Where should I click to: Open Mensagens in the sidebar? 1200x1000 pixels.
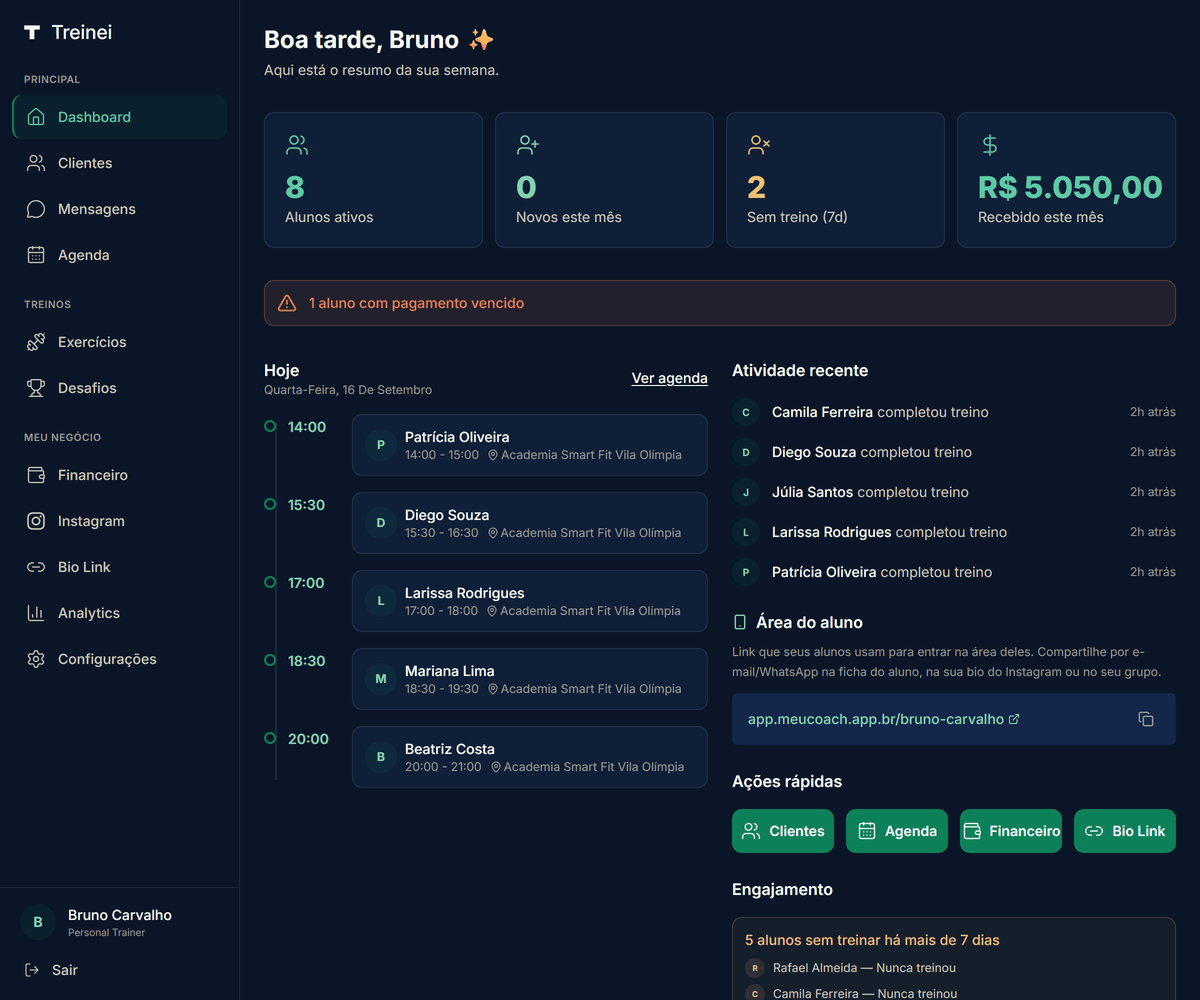pos(119,209)
